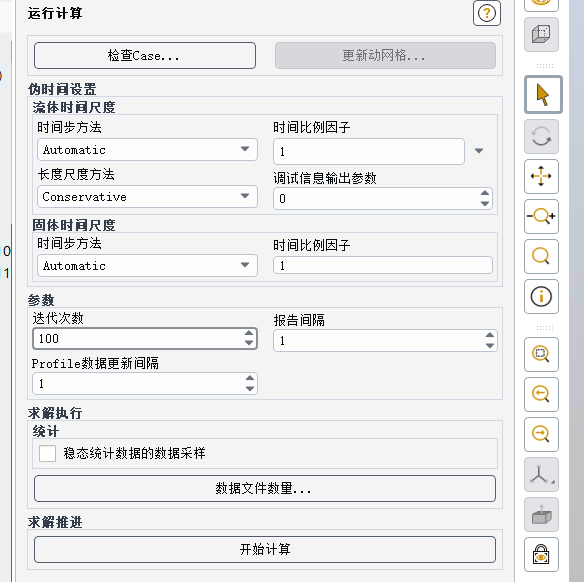Screen dimensions: 584x582
Task: Expand solid 时间步方法 Automatic dropdown
Action: click(x=147, y=265)
